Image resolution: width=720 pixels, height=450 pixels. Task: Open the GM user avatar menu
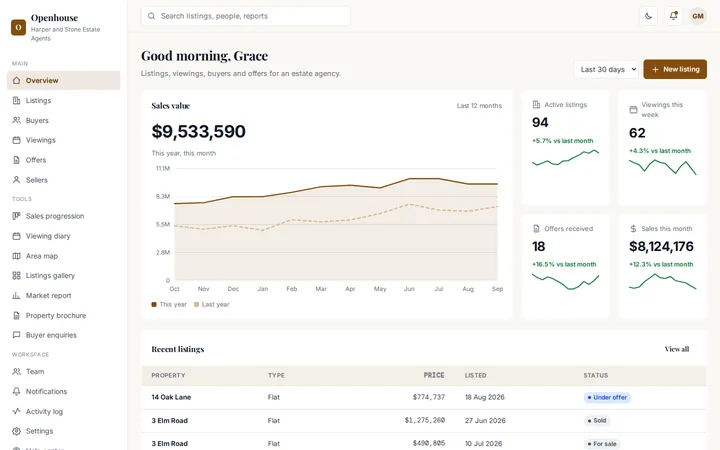point(698,16)
